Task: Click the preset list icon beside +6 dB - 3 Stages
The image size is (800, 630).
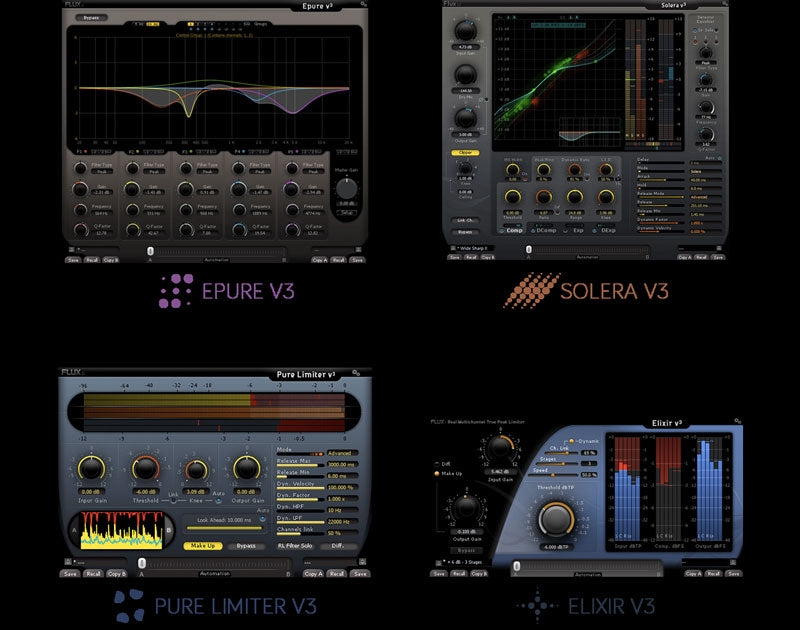Action: tap(438, 562)
